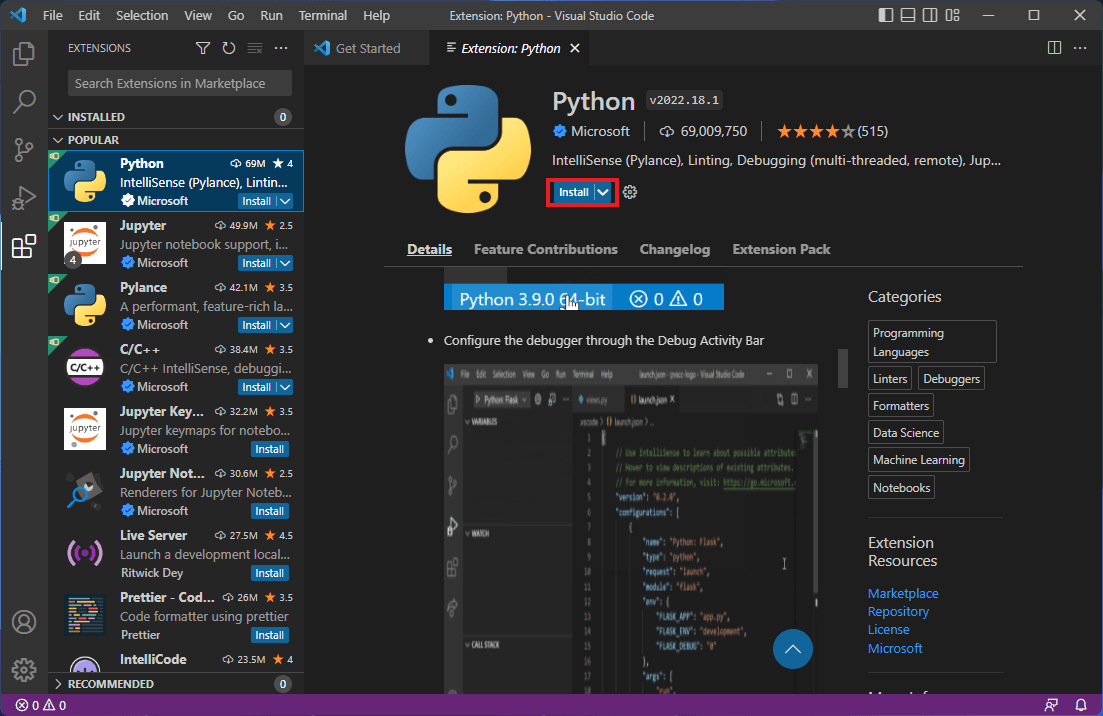This screenshot has height=716, width=1103.
Task: Open the Selection menu
Action: click(142, 15)
